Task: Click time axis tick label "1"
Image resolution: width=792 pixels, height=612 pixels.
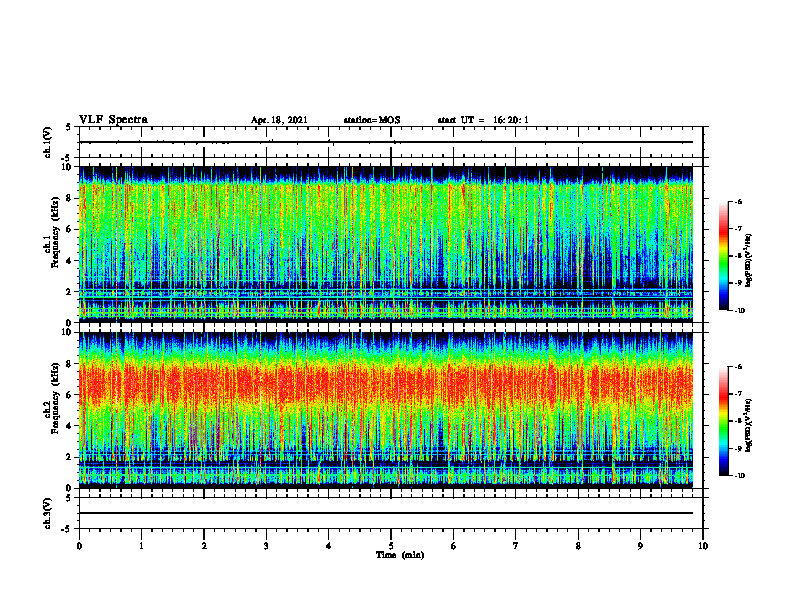Action: coord(141,546)
